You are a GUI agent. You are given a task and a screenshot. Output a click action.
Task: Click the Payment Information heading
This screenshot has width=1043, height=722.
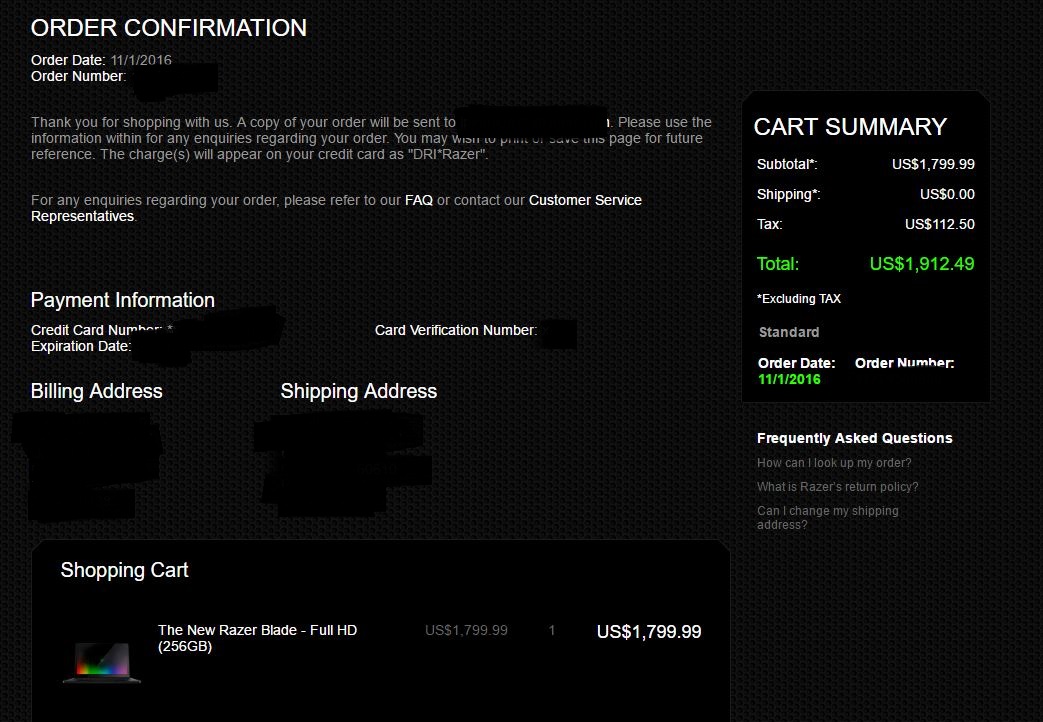coord(122,300)
